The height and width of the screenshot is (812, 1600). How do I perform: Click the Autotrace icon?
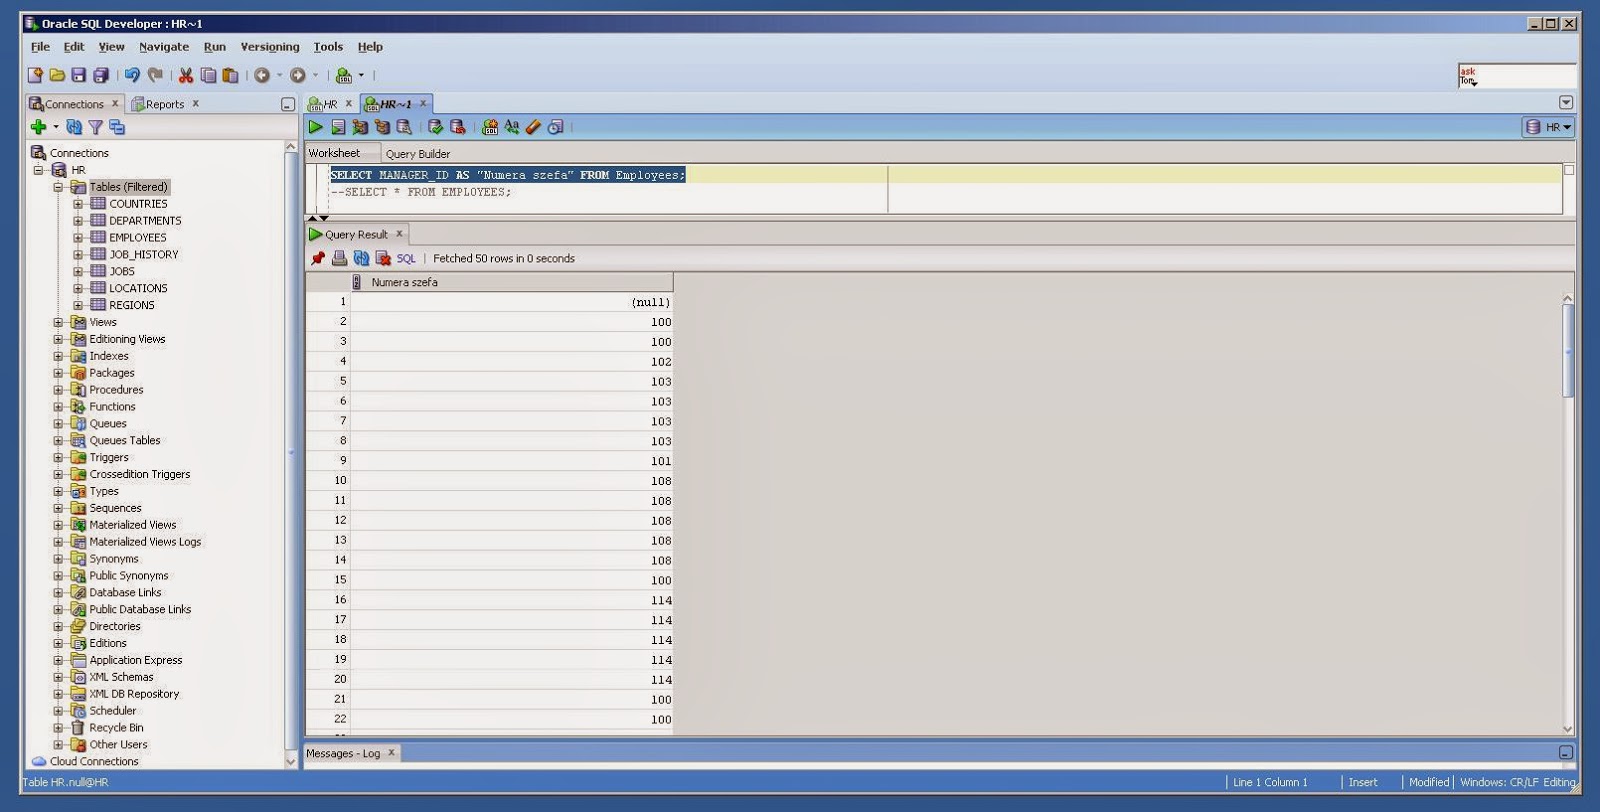382,127
